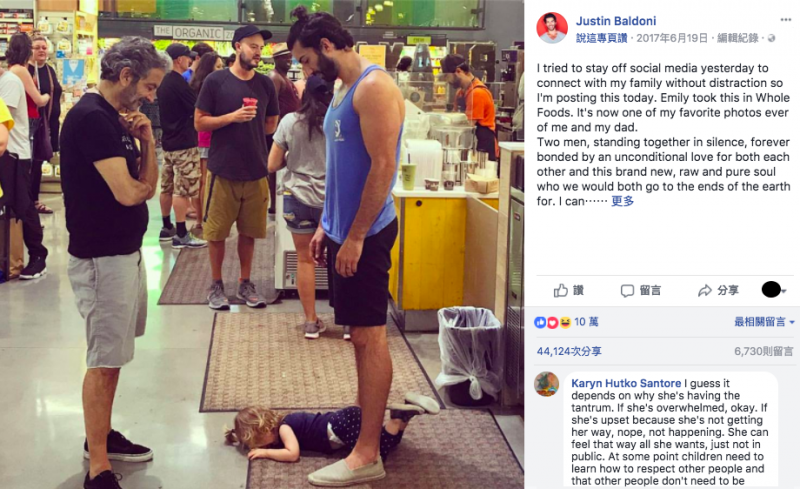The width and height of the screenshot is (800, 489).
Task: Click the globe public privacy icon
Action: [x=771, y=38]
